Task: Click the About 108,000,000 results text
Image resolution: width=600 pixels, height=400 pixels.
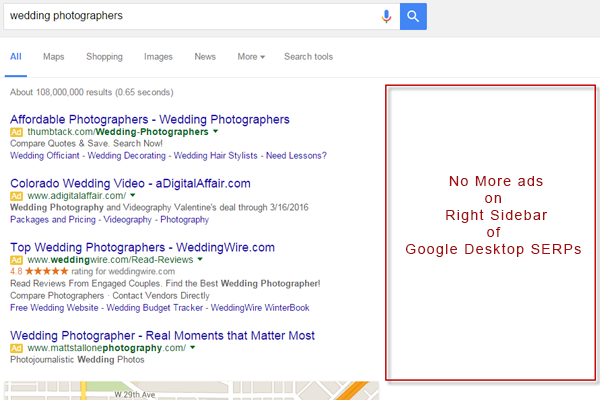Action: 91,92
